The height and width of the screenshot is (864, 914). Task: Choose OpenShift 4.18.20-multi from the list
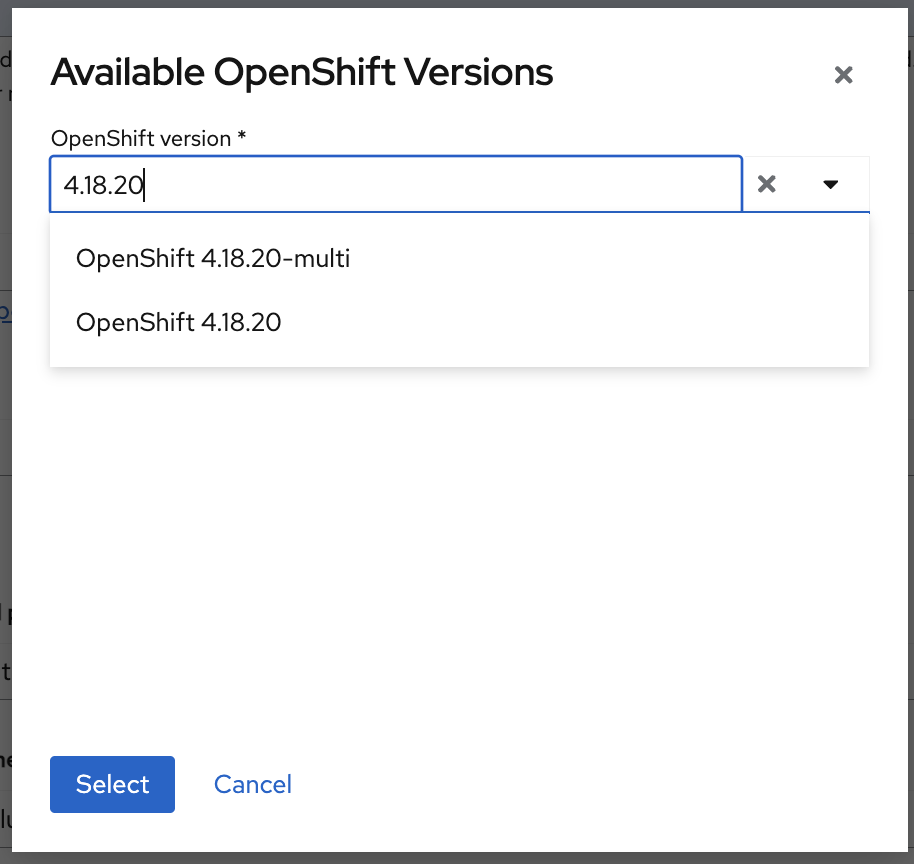coord(213,259)
